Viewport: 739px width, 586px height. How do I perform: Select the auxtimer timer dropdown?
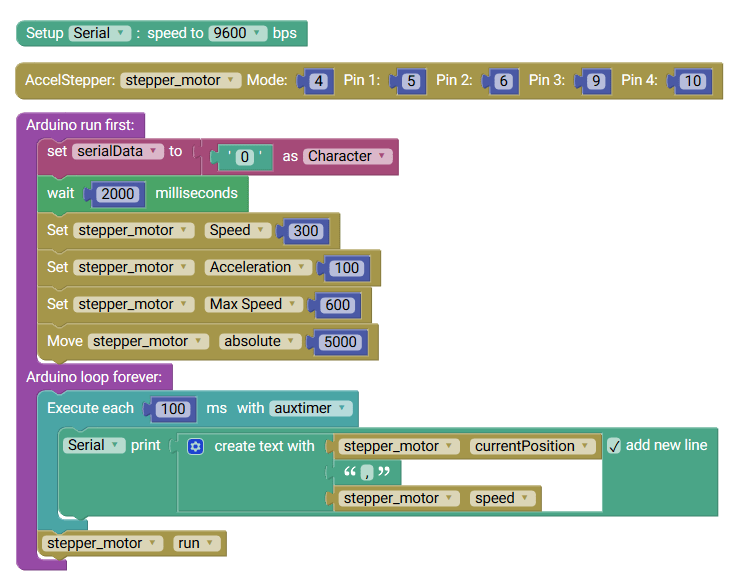(311, 408)
